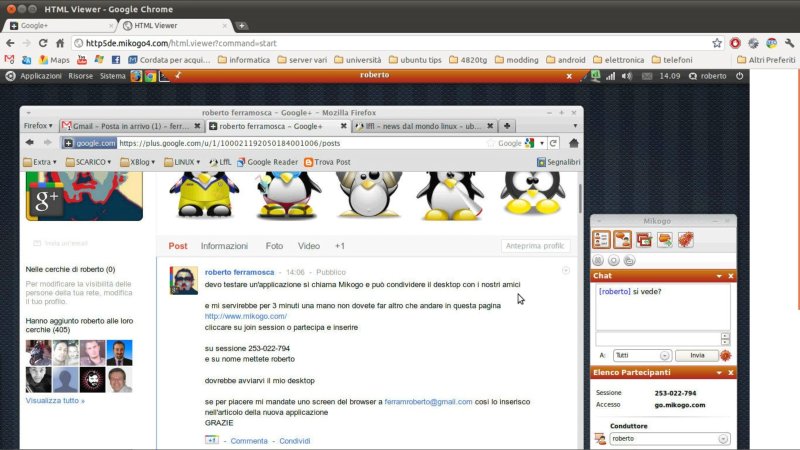Open mikogo.com link in post
The height and width of the screenshot is (450, 800).
245,316
